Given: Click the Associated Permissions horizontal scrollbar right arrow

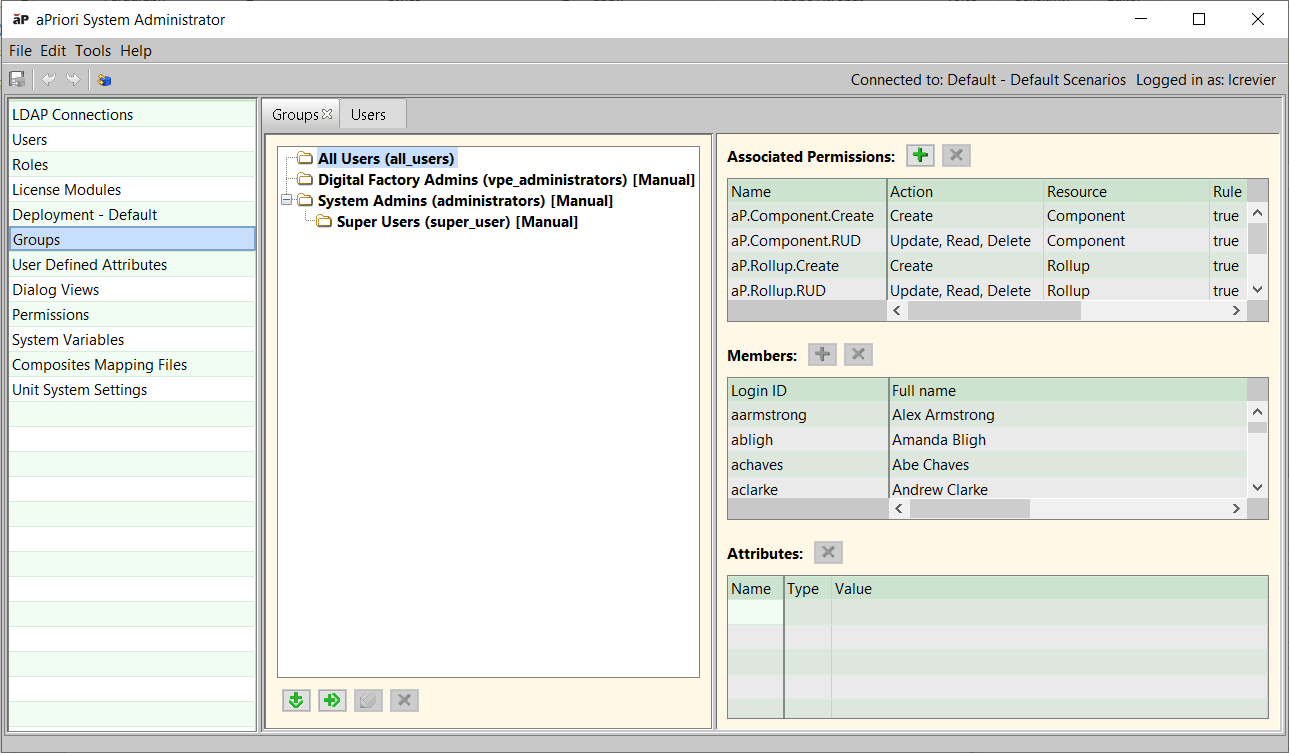Looking at the screenshot, I should [x=1236, y=311].
